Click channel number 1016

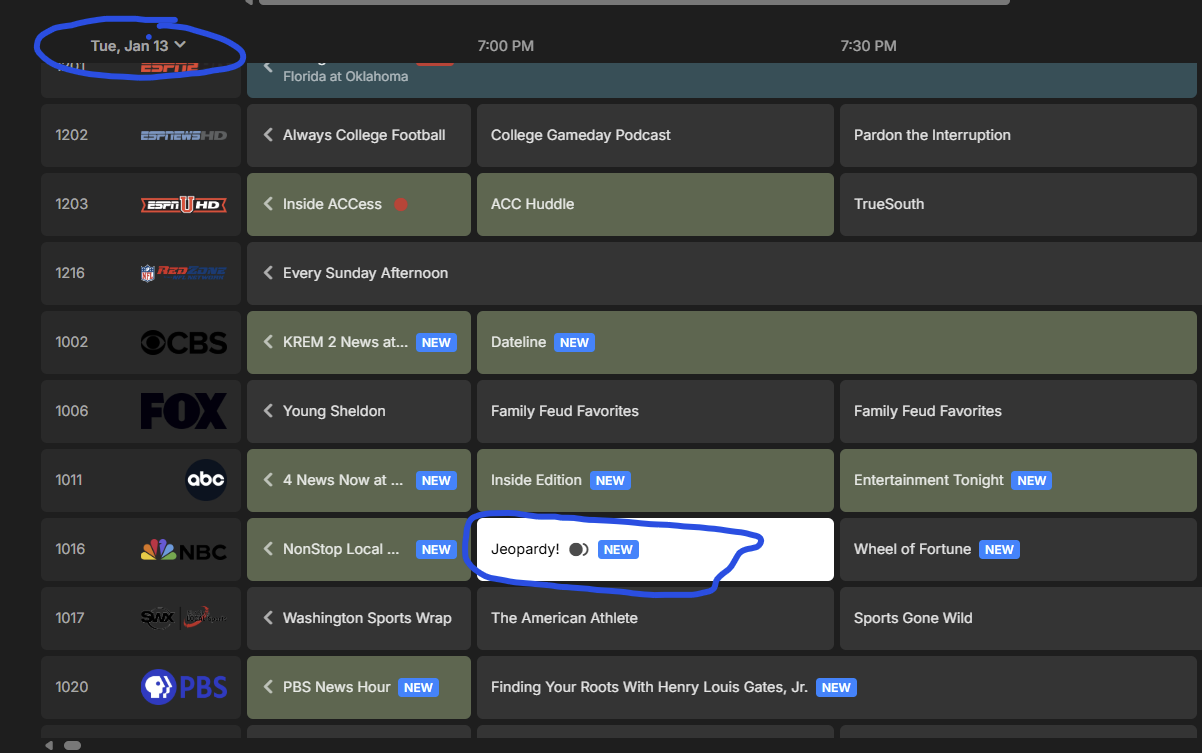[x=71, y=549]
